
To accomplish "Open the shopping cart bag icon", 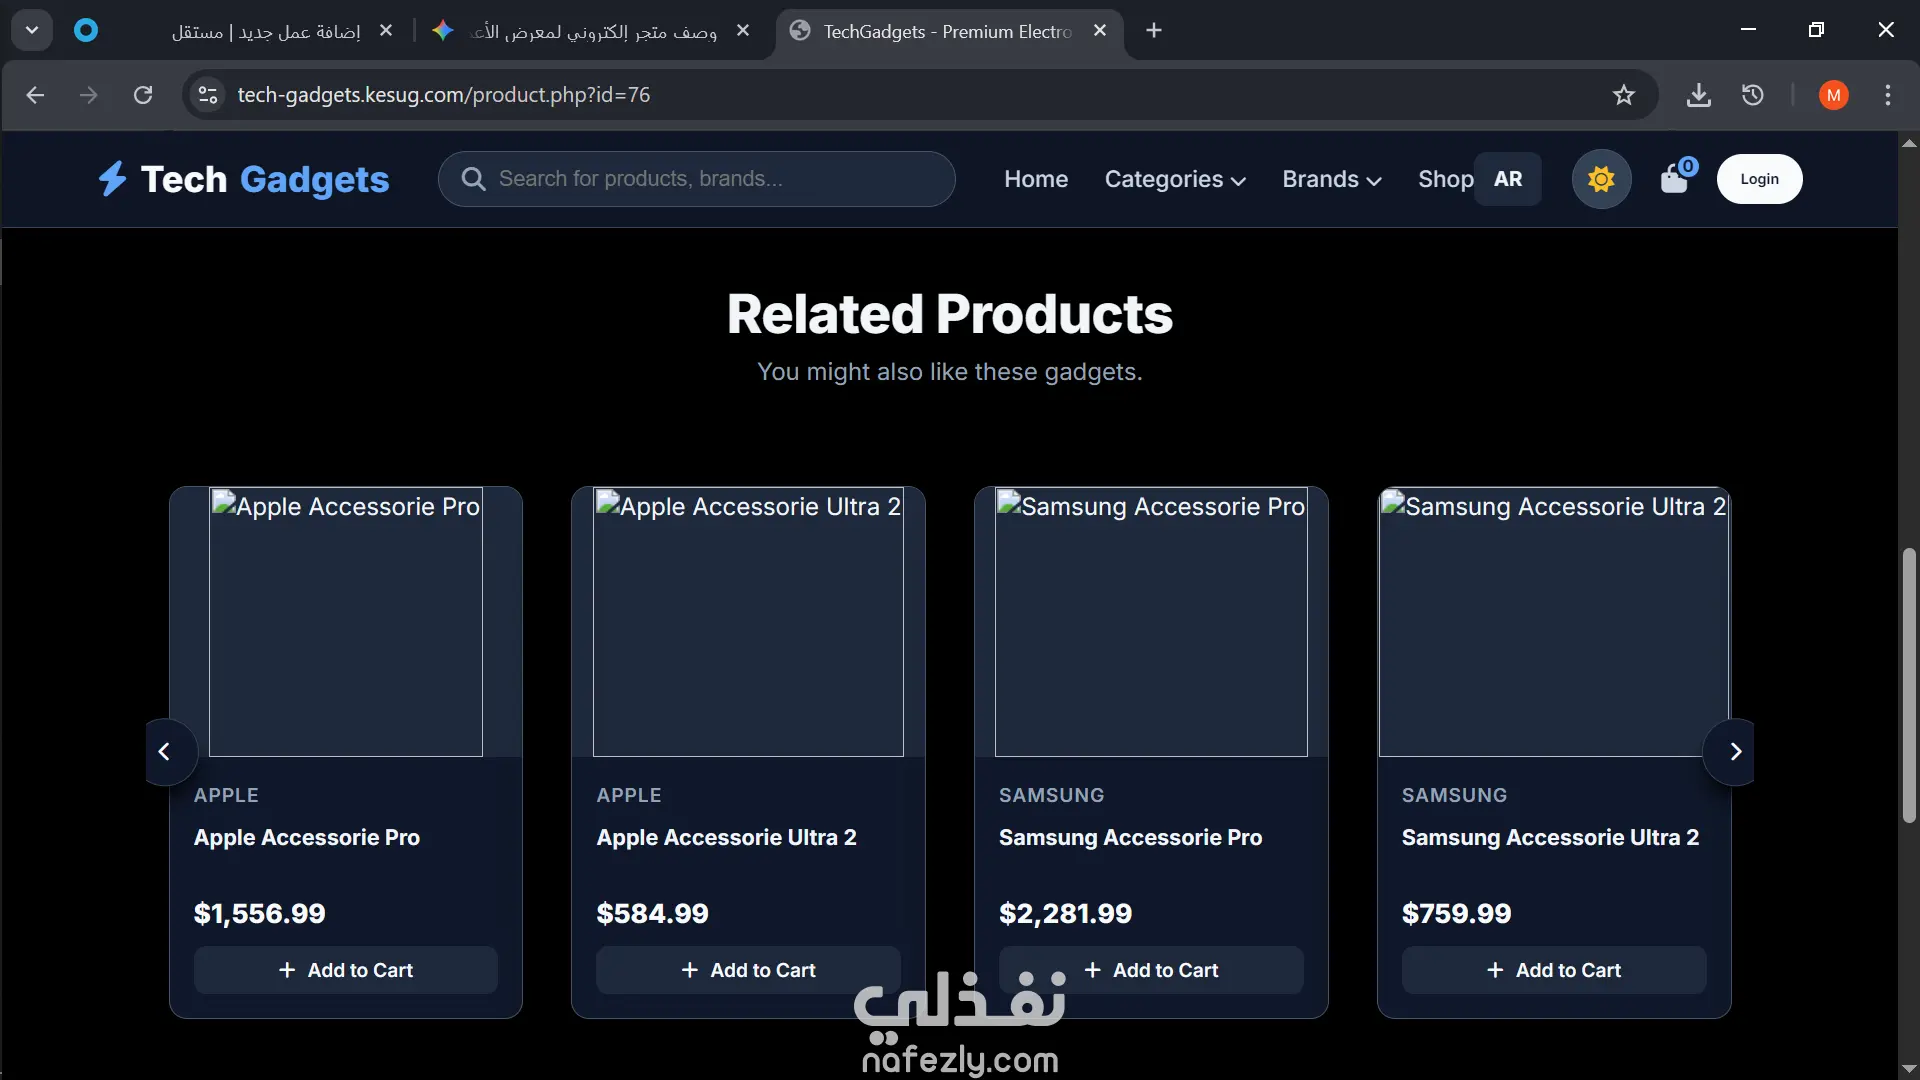I will [x=1674, y=179].
